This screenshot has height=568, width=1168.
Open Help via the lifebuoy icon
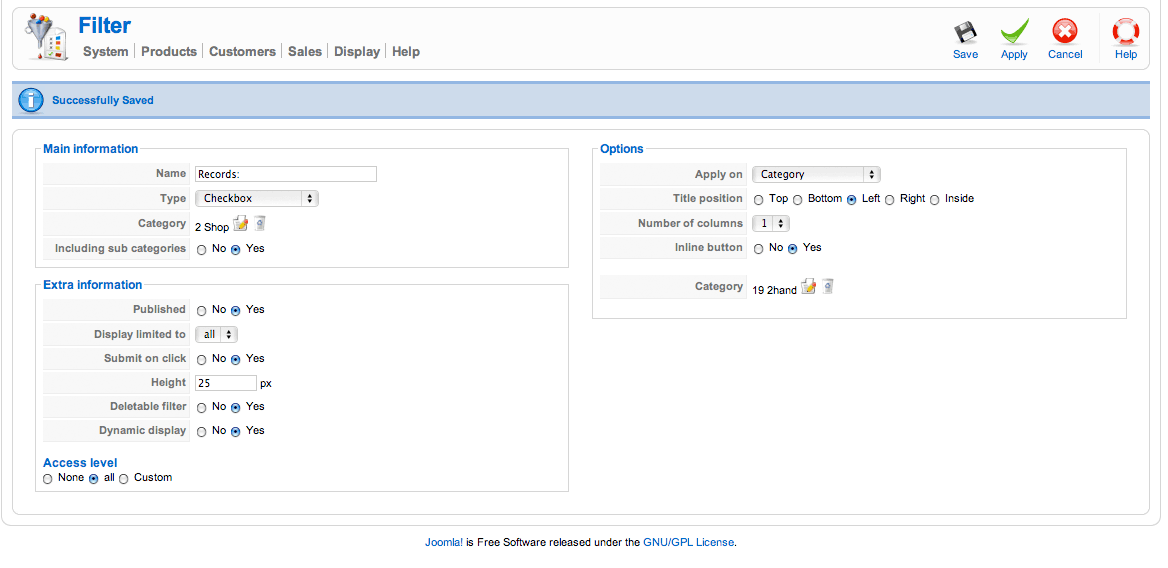click(1126, 32)
